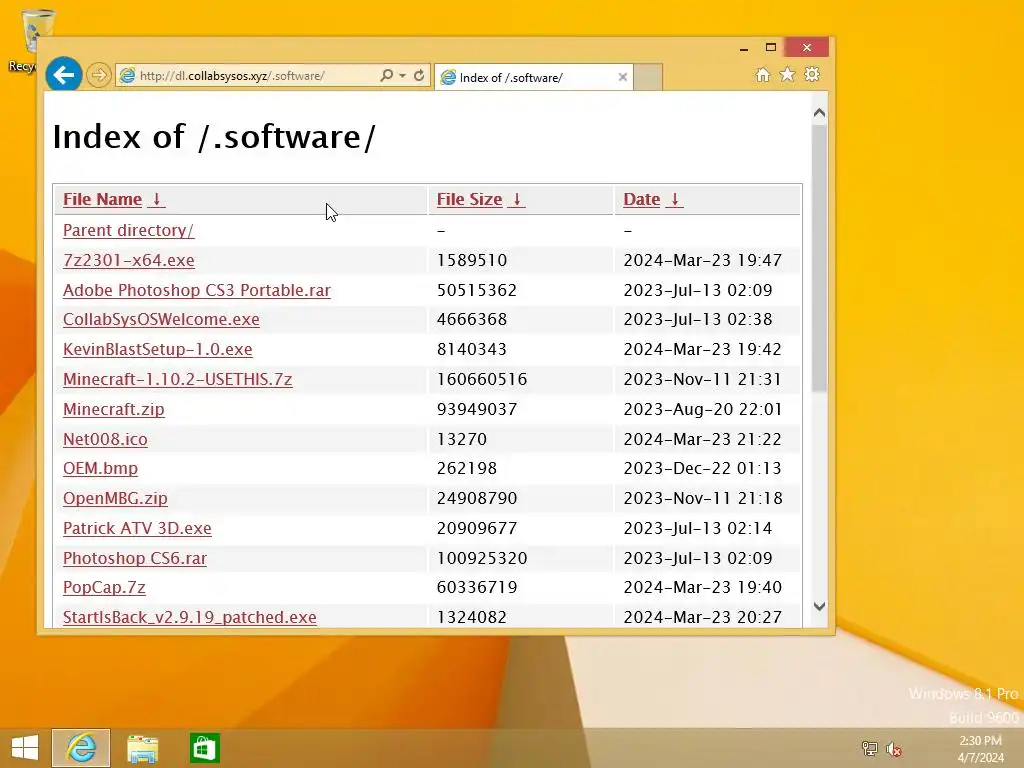Sort by File Name column header

tap(102, 199)
